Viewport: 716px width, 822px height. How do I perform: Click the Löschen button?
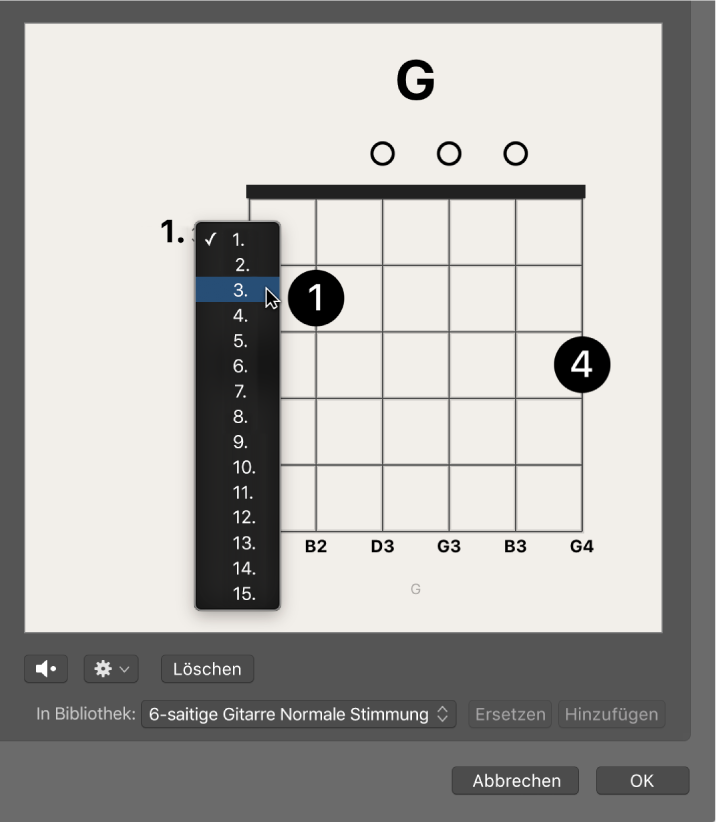207,668
